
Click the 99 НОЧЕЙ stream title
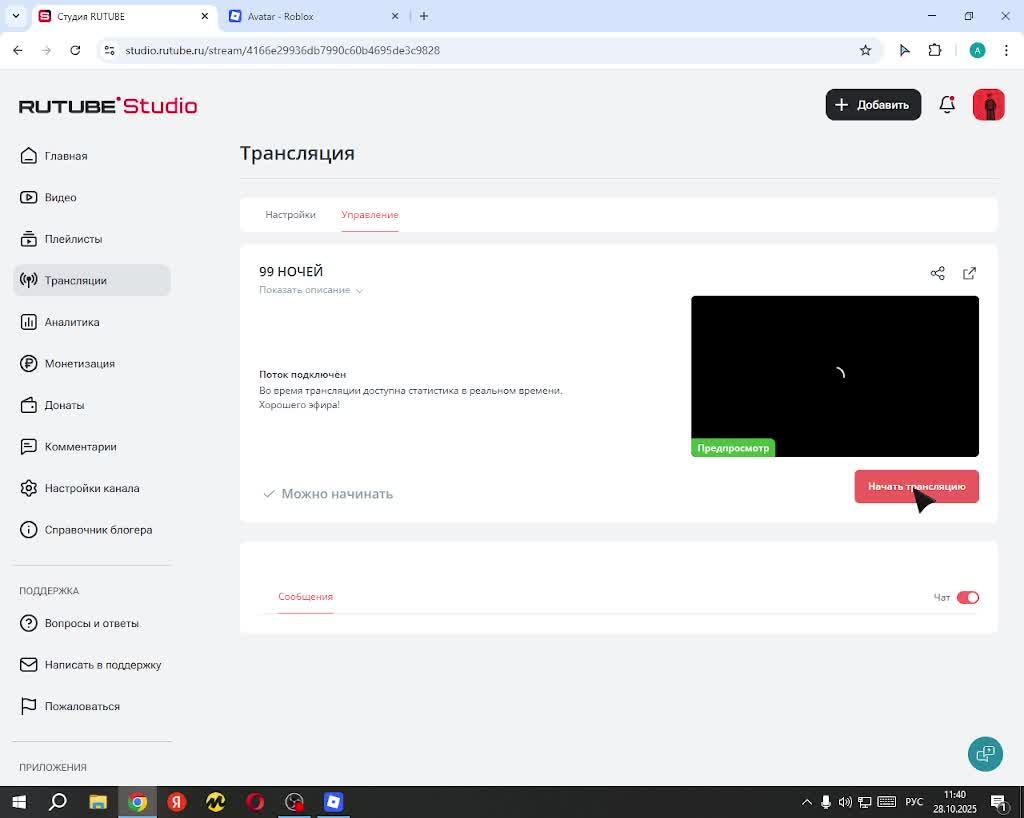pyautogui.click(x=291, y=271)
